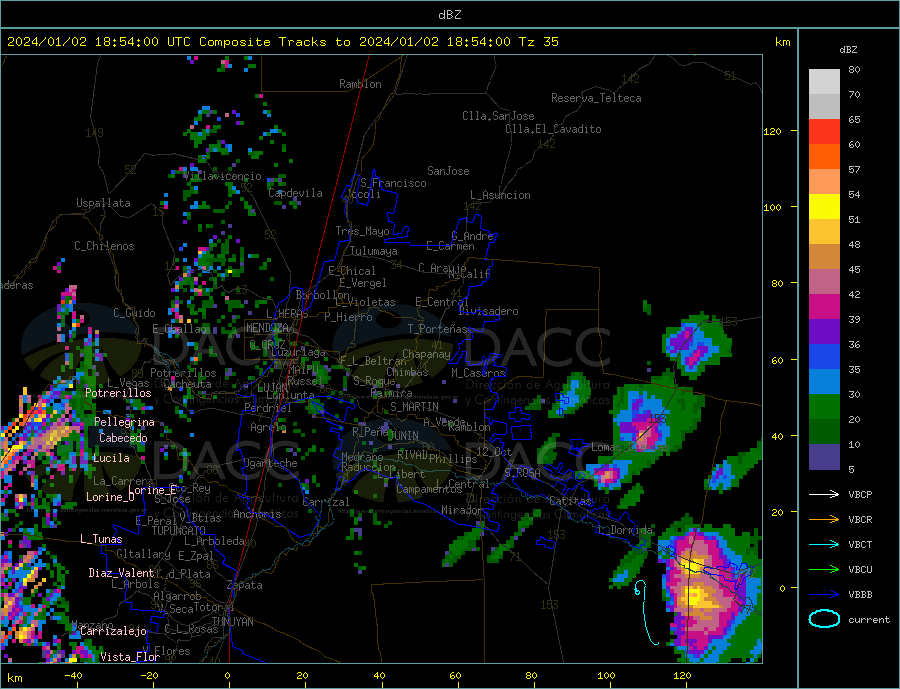Select the bright yellow 54 dBZ swatch

coord(824,207)
